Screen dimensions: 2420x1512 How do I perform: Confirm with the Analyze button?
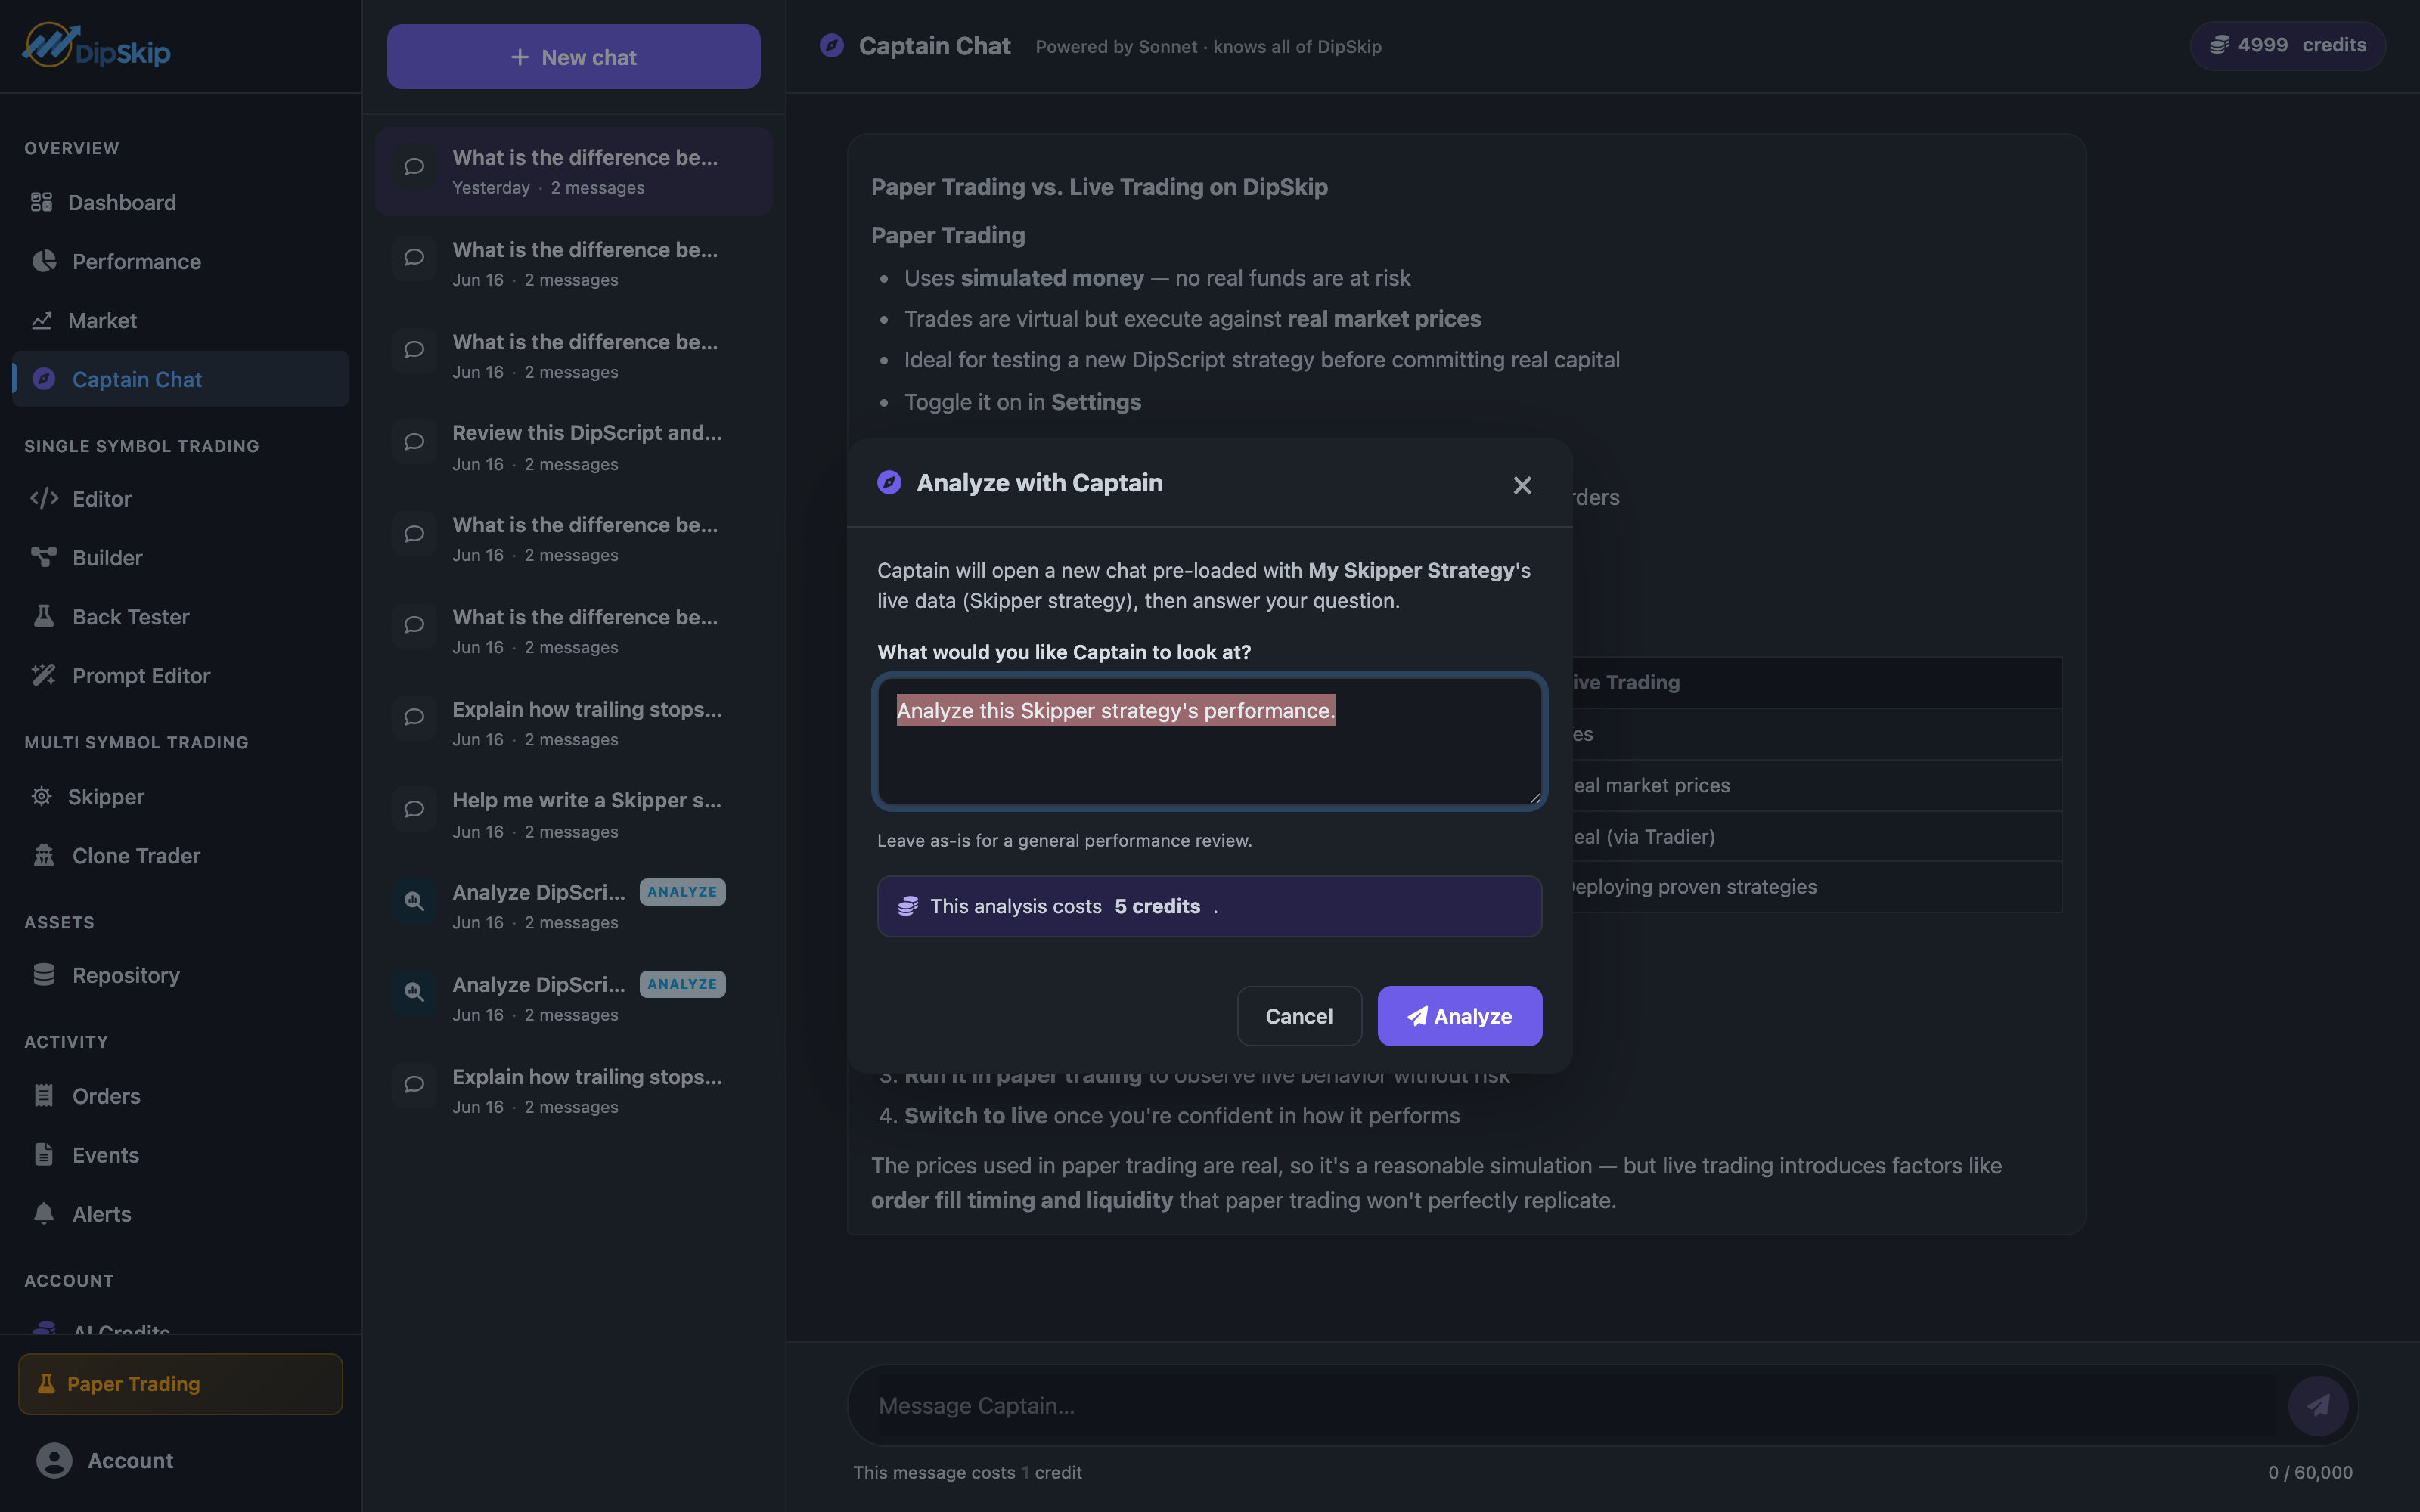1460,1016
